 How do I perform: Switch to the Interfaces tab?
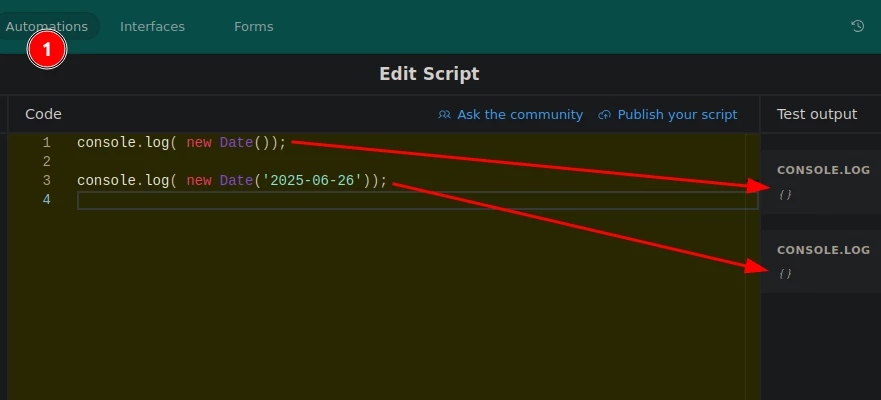click(x=152, y=26)
